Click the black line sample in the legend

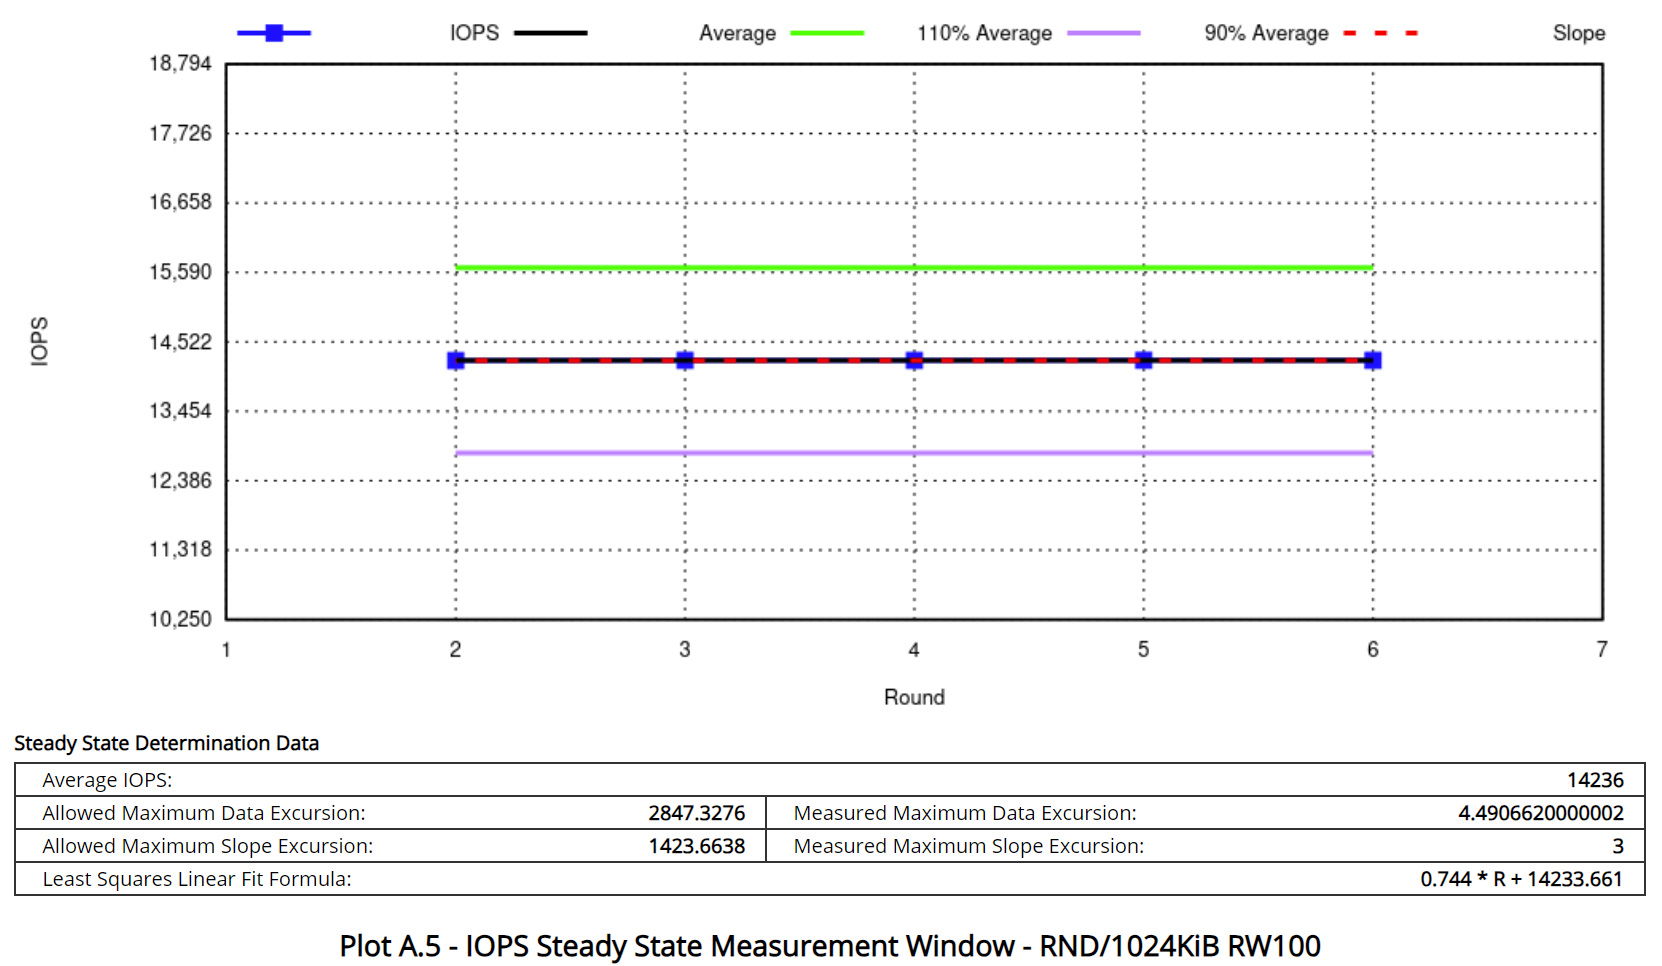550,33
